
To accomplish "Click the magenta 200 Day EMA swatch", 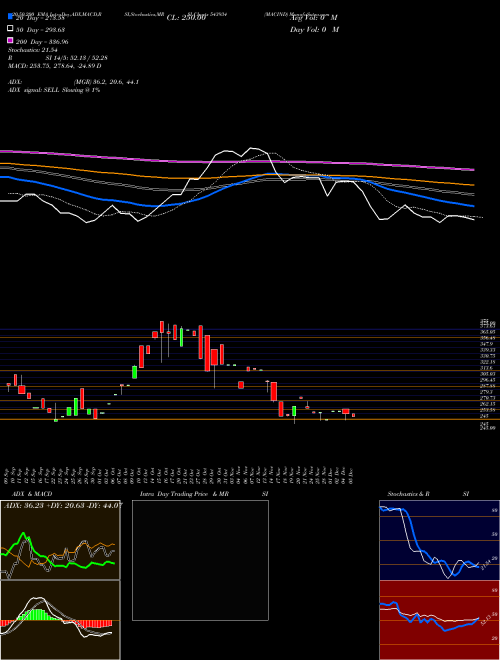I will [x=11, y=41].
